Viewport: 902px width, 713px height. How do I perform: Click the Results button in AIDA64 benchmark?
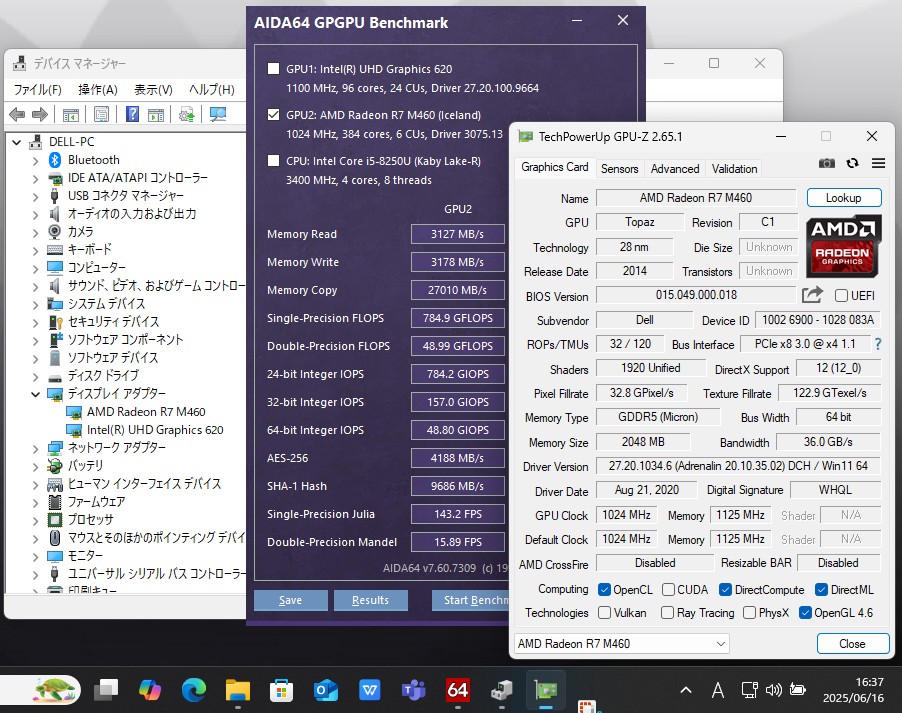click(370, 600)
